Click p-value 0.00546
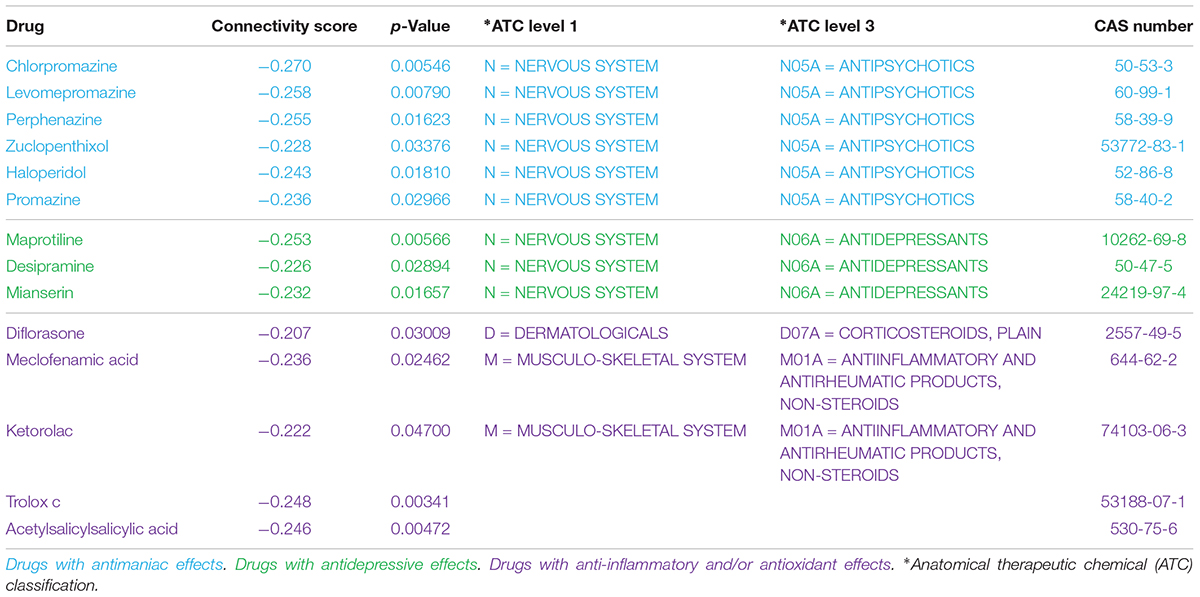This screenshot has height=597, width=1200. 420,66
